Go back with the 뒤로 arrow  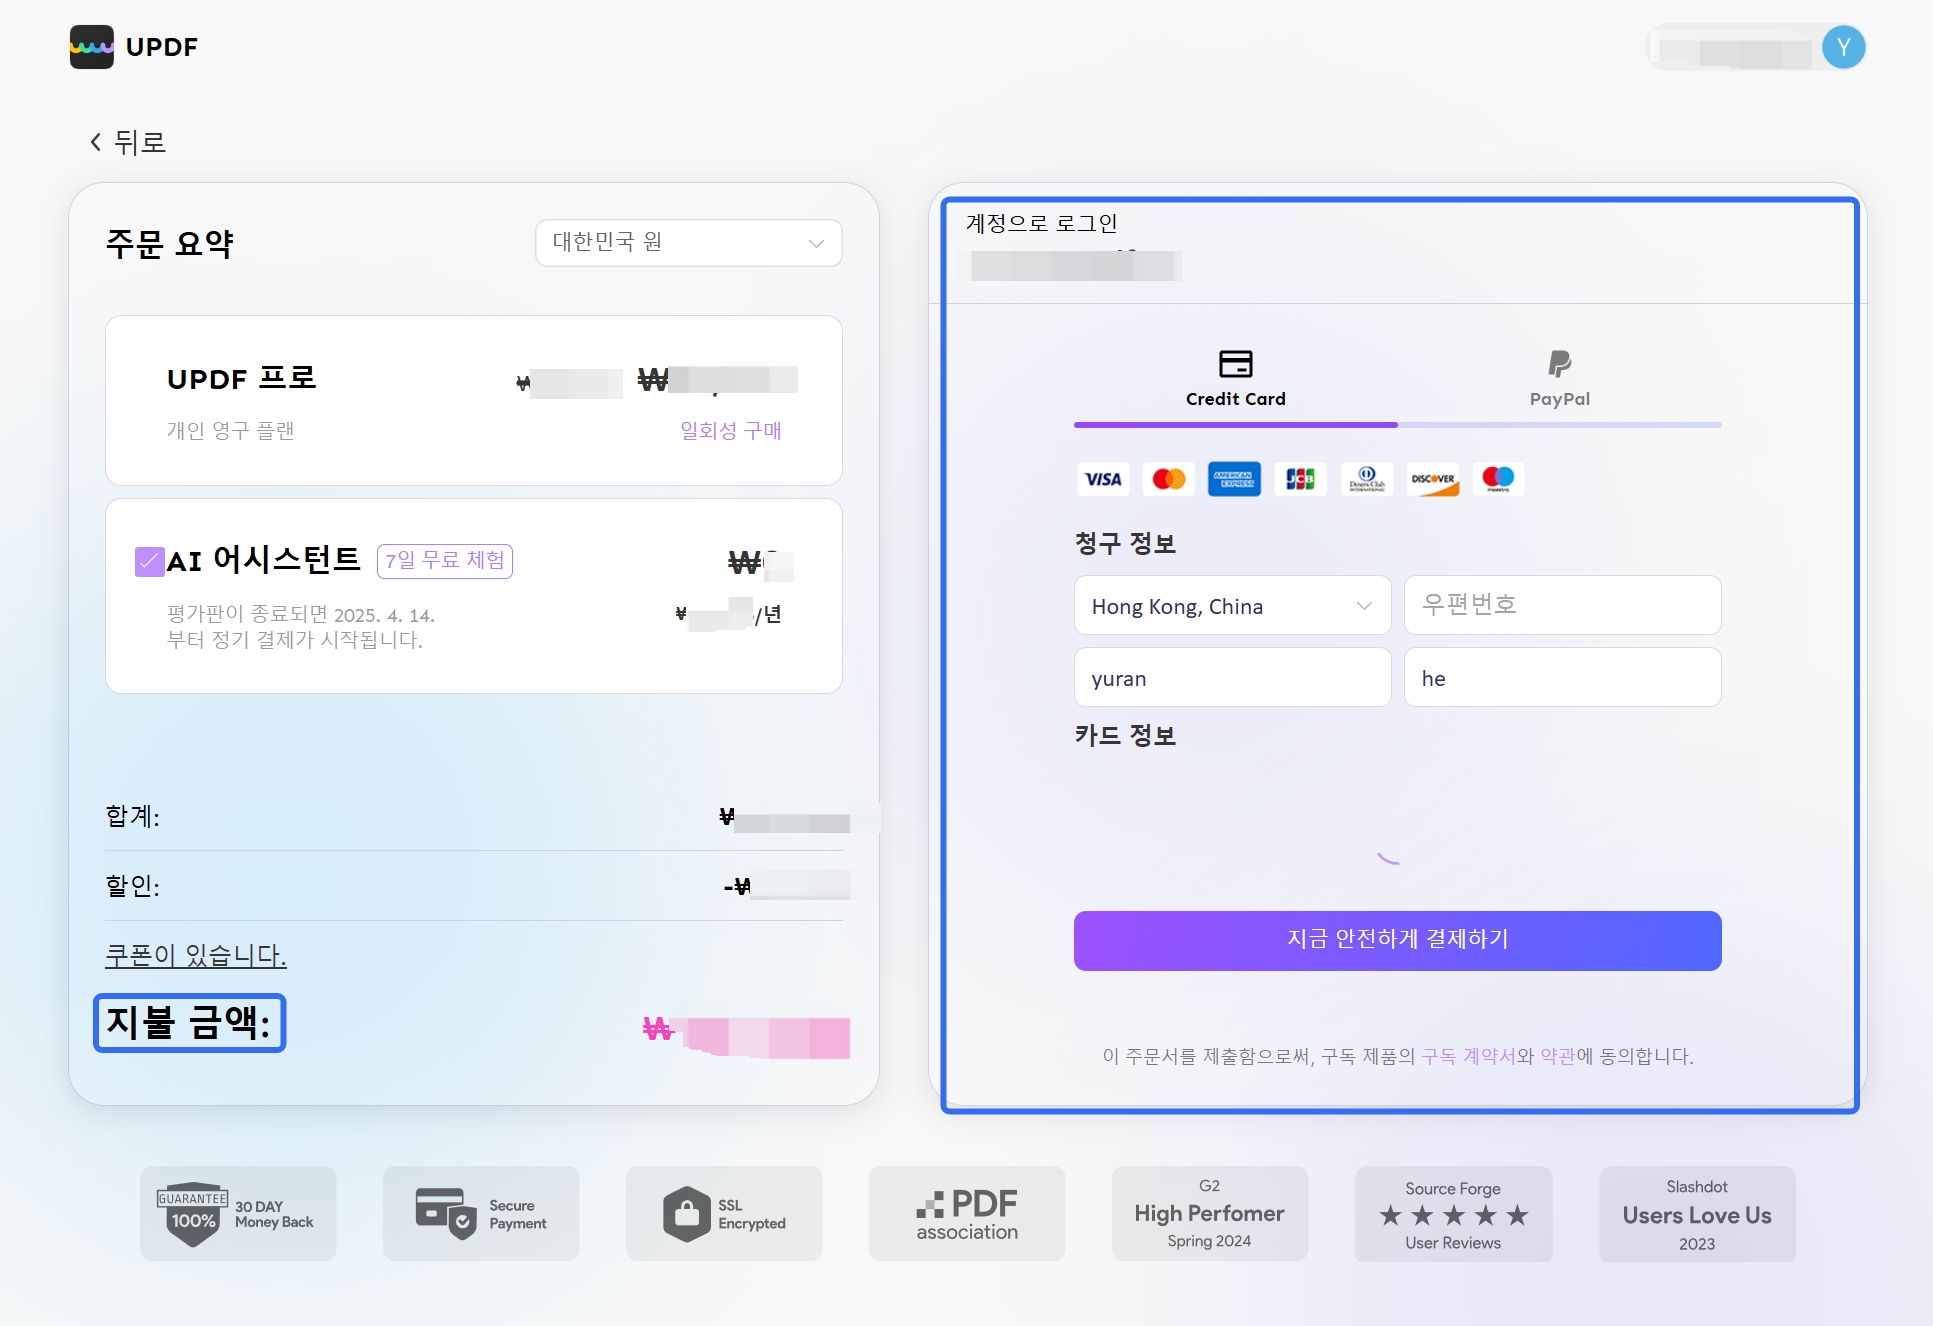128,142
